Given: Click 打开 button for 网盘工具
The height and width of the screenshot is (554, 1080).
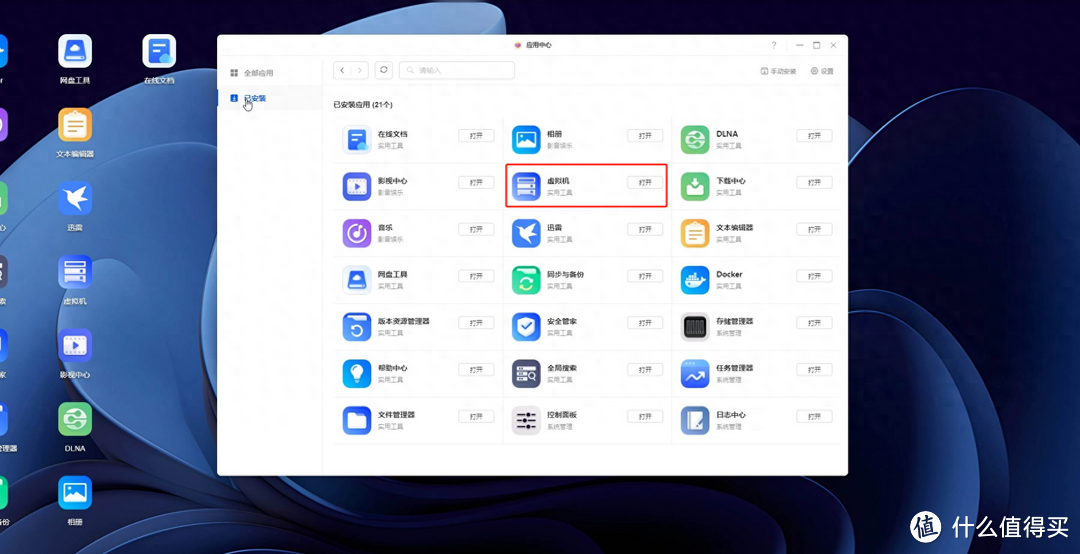Looking at the screenshot, I should point(476,276).
